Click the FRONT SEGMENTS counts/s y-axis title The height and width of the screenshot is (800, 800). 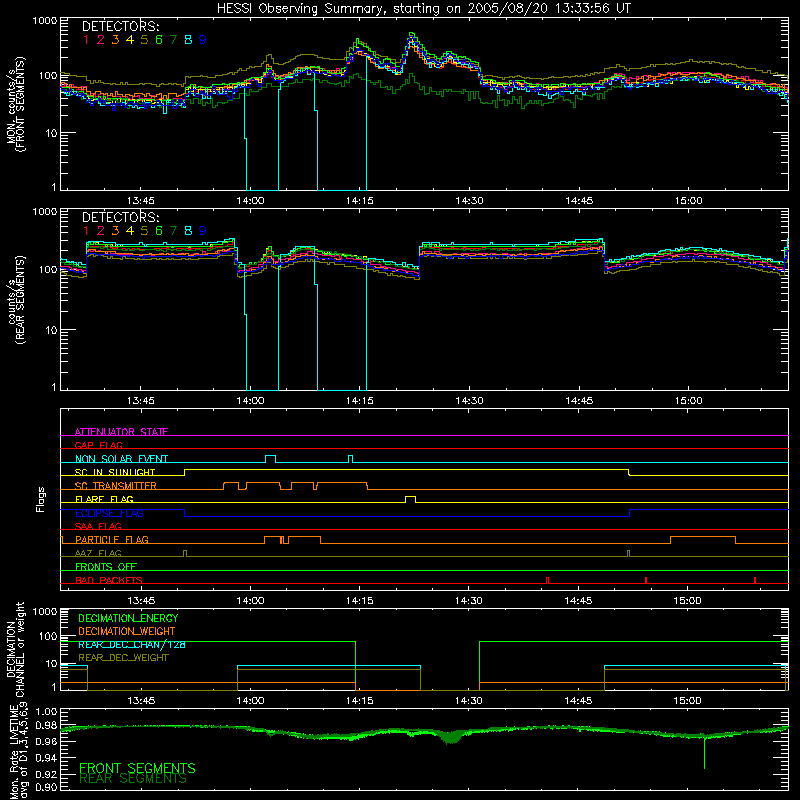pyautogui.click(x=15, y=105)
